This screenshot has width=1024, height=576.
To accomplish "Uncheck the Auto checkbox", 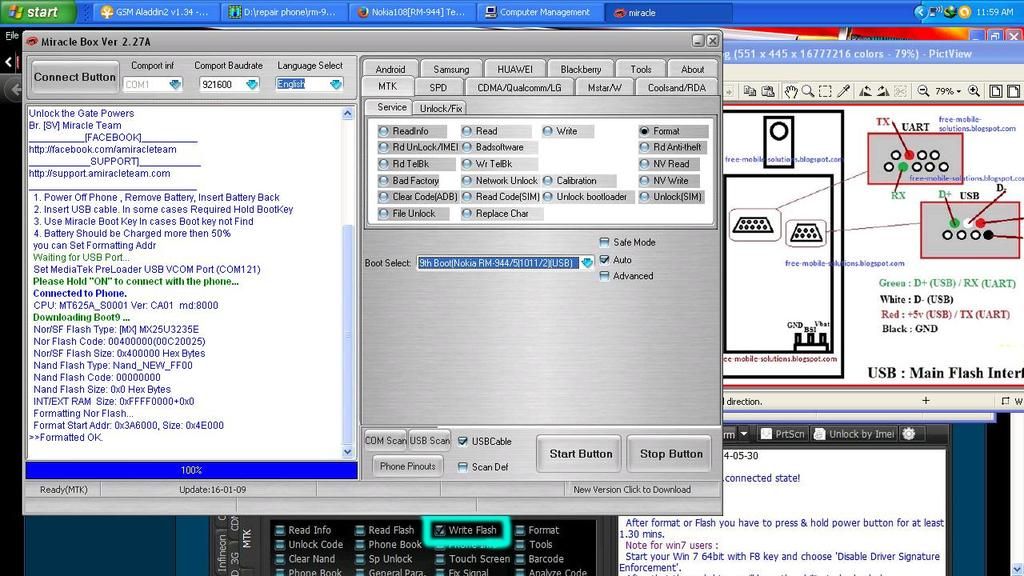I will coord(605,259).
